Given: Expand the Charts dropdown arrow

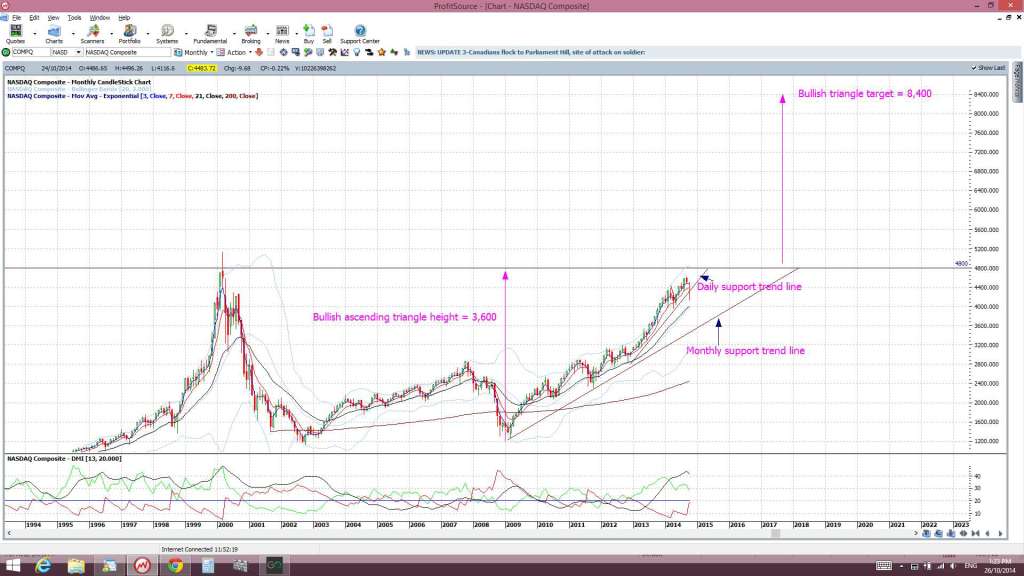Looking at the screenshot, I should point(72,33).
